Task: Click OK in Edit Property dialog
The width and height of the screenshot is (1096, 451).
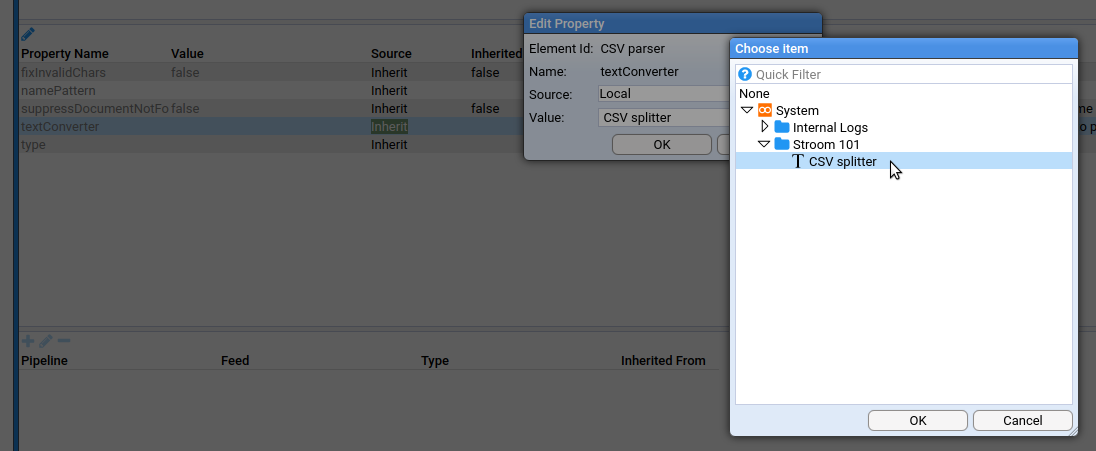Action: tap(661, 144)
